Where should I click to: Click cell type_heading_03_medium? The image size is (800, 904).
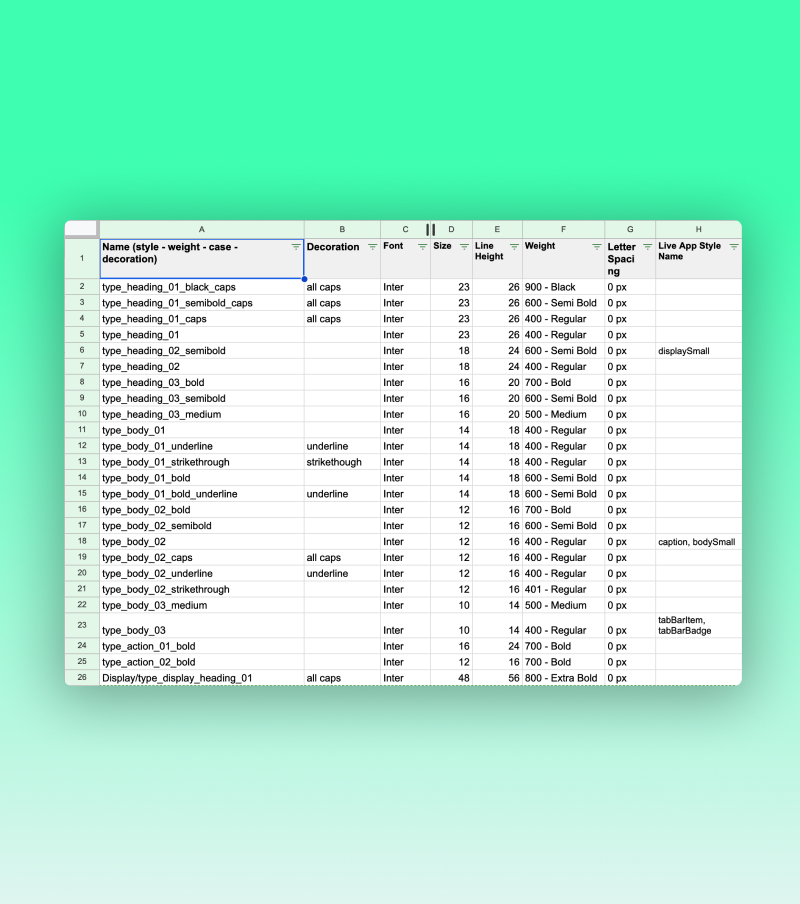202,414
